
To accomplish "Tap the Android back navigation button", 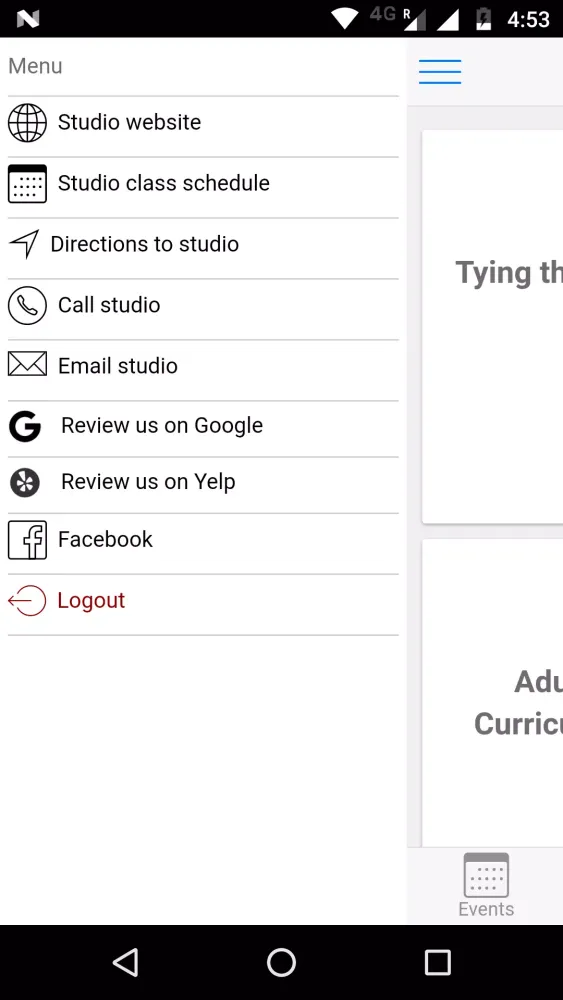I will tap(126, 962).
